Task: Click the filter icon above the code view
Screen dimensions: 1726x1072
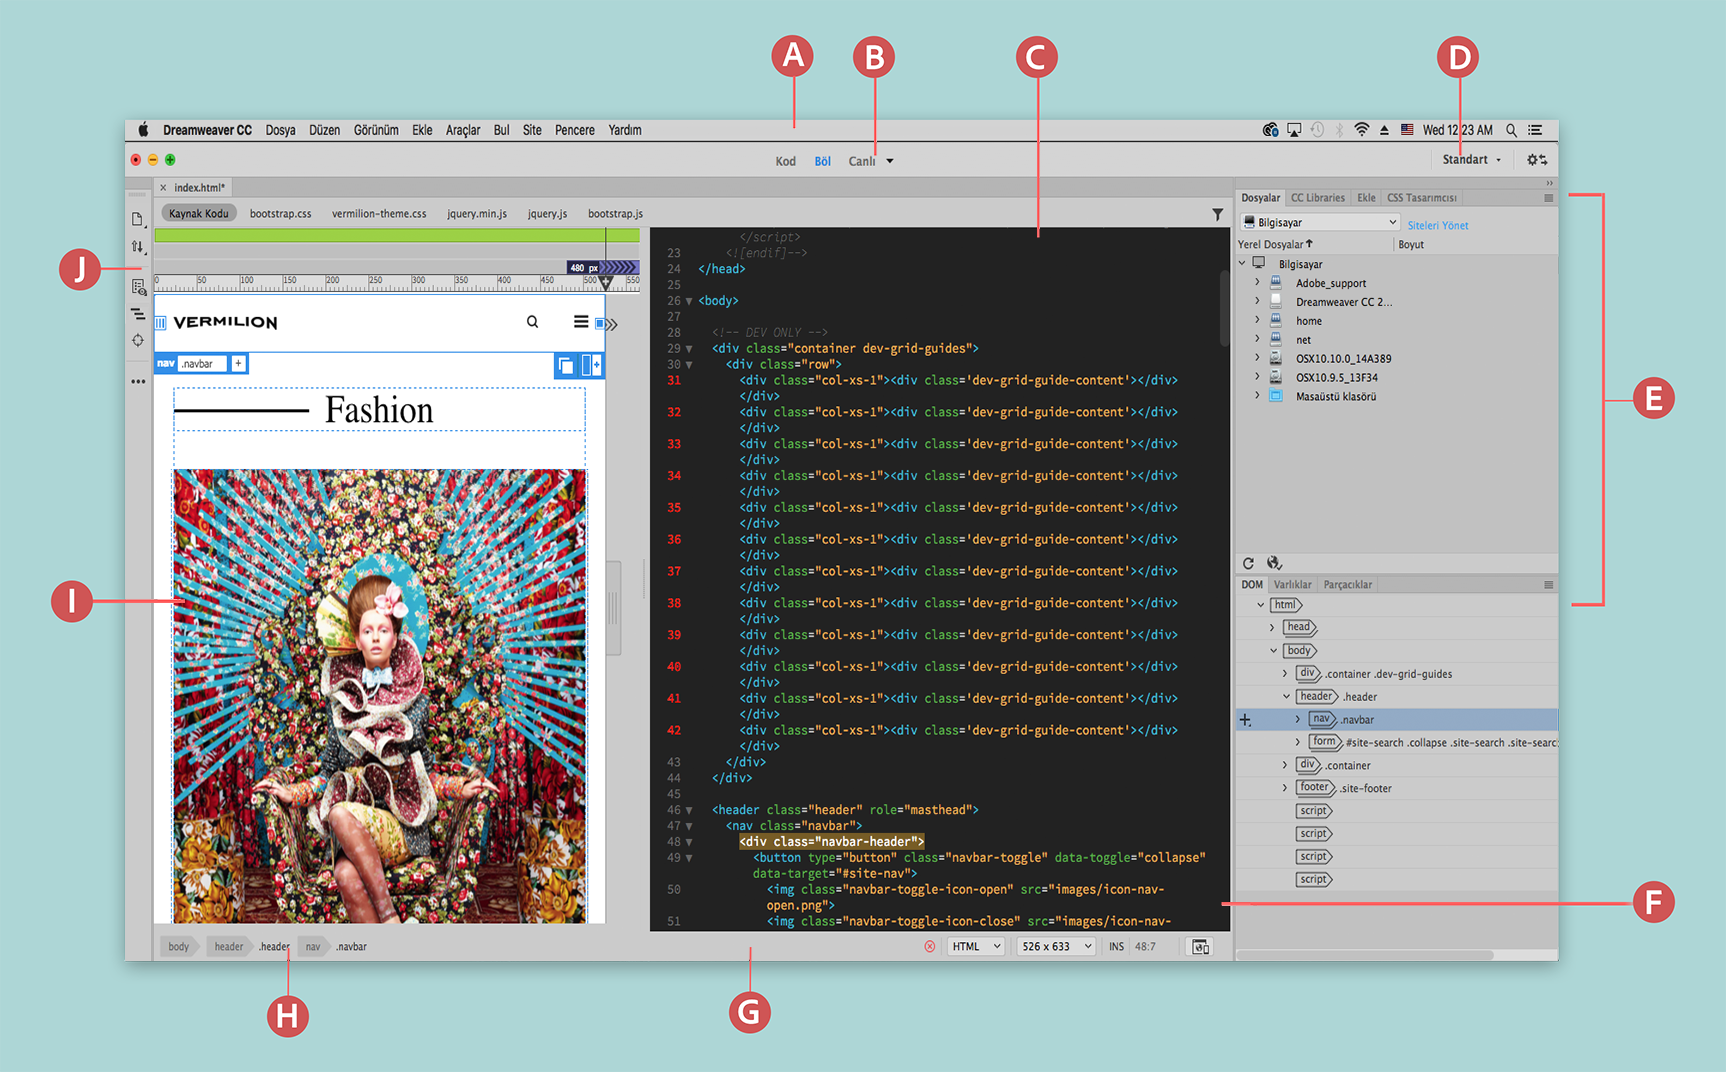Action: [1217, 214]
